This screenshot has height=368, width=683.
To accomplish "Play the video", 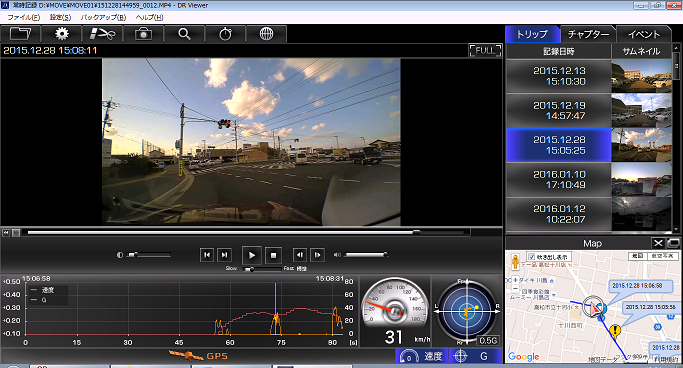I will click(x=251, y=255).
